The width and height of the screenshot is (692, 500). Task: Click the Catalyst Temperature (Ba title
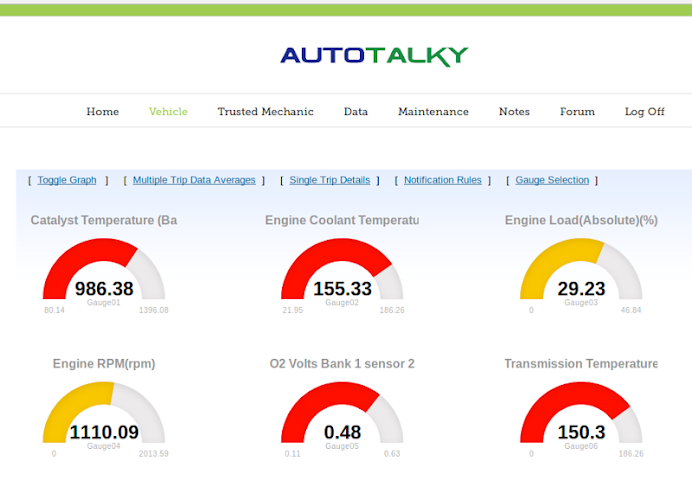click(104, 220)
